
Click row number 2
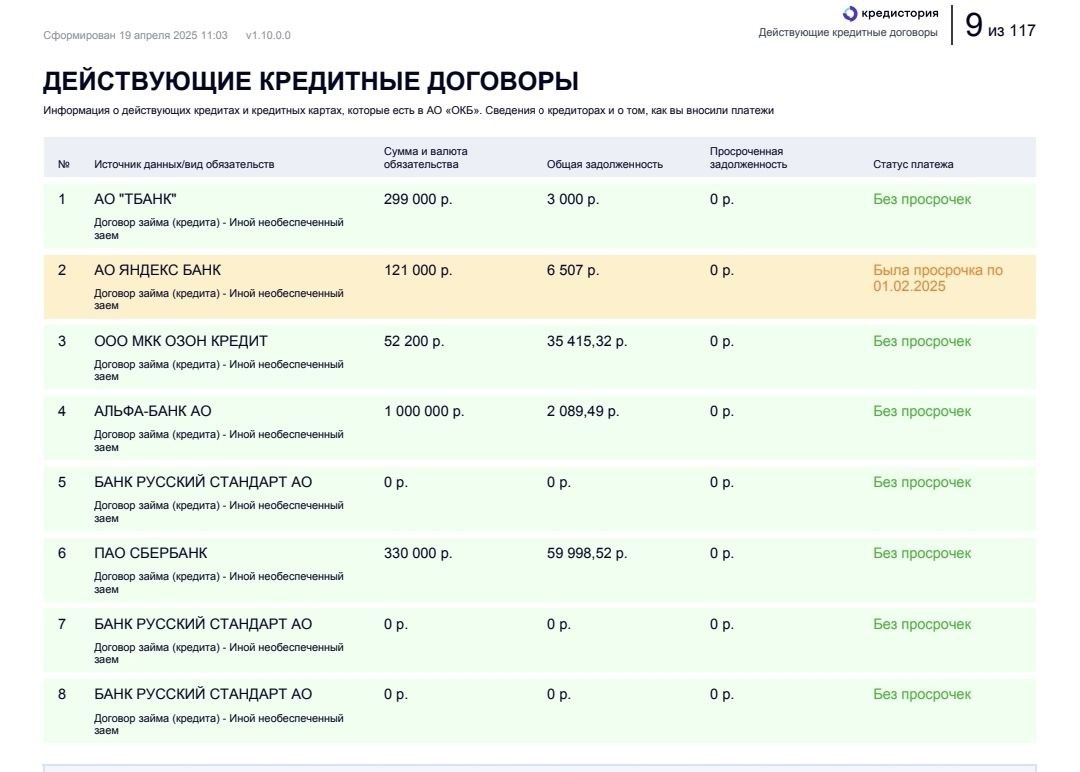pyautogui.click(x=62, y=270)
